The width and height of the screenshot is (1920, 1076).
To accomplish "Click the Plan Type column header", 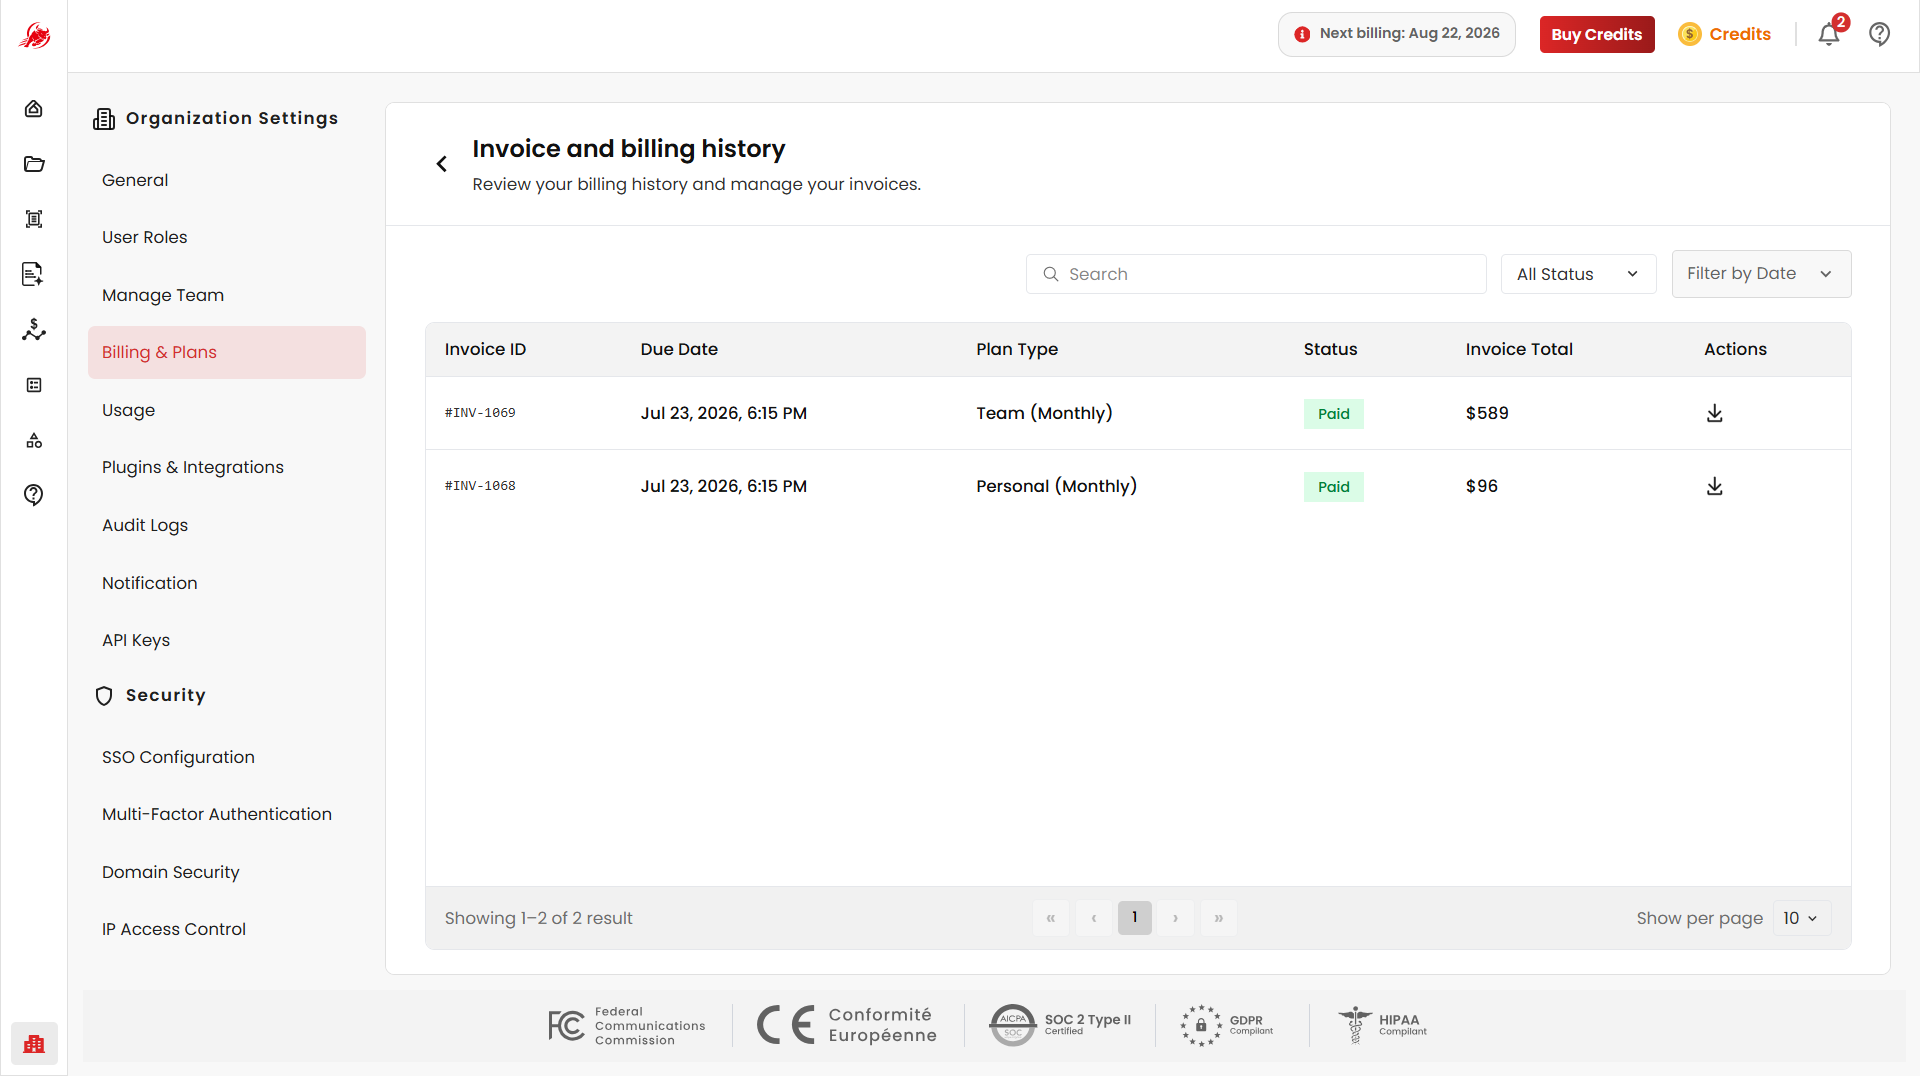I will coord(1017,349).
